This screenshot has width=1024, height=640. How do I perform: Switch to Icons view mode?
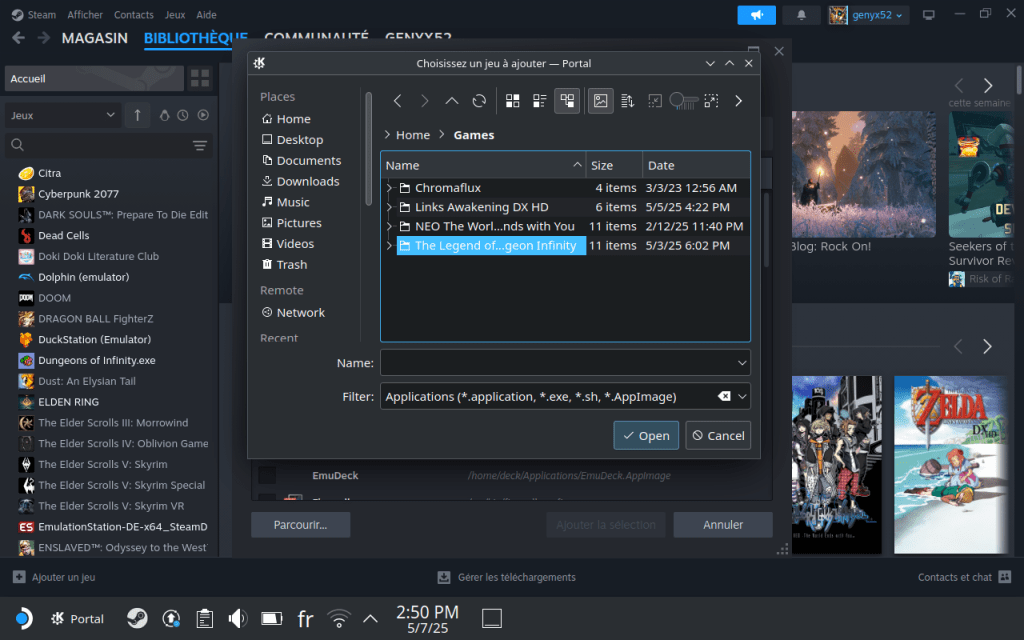pyautogui.click(x=513, y=101)
